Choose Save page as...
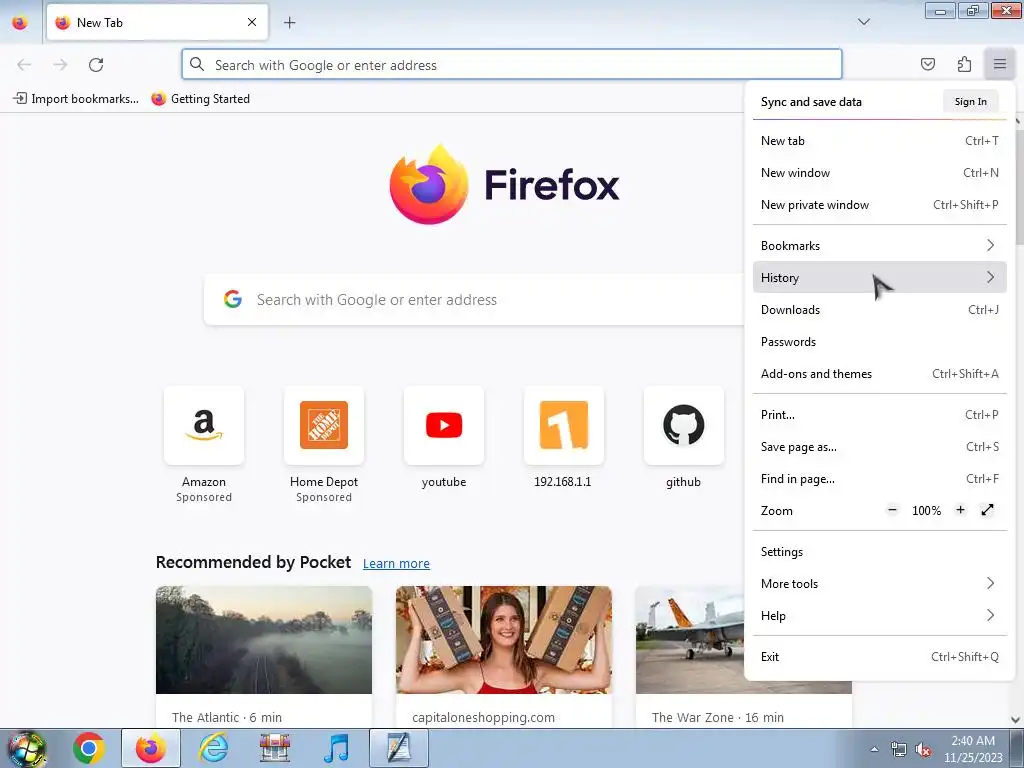This screenshot has height=768, width=1024. [879, 447]
